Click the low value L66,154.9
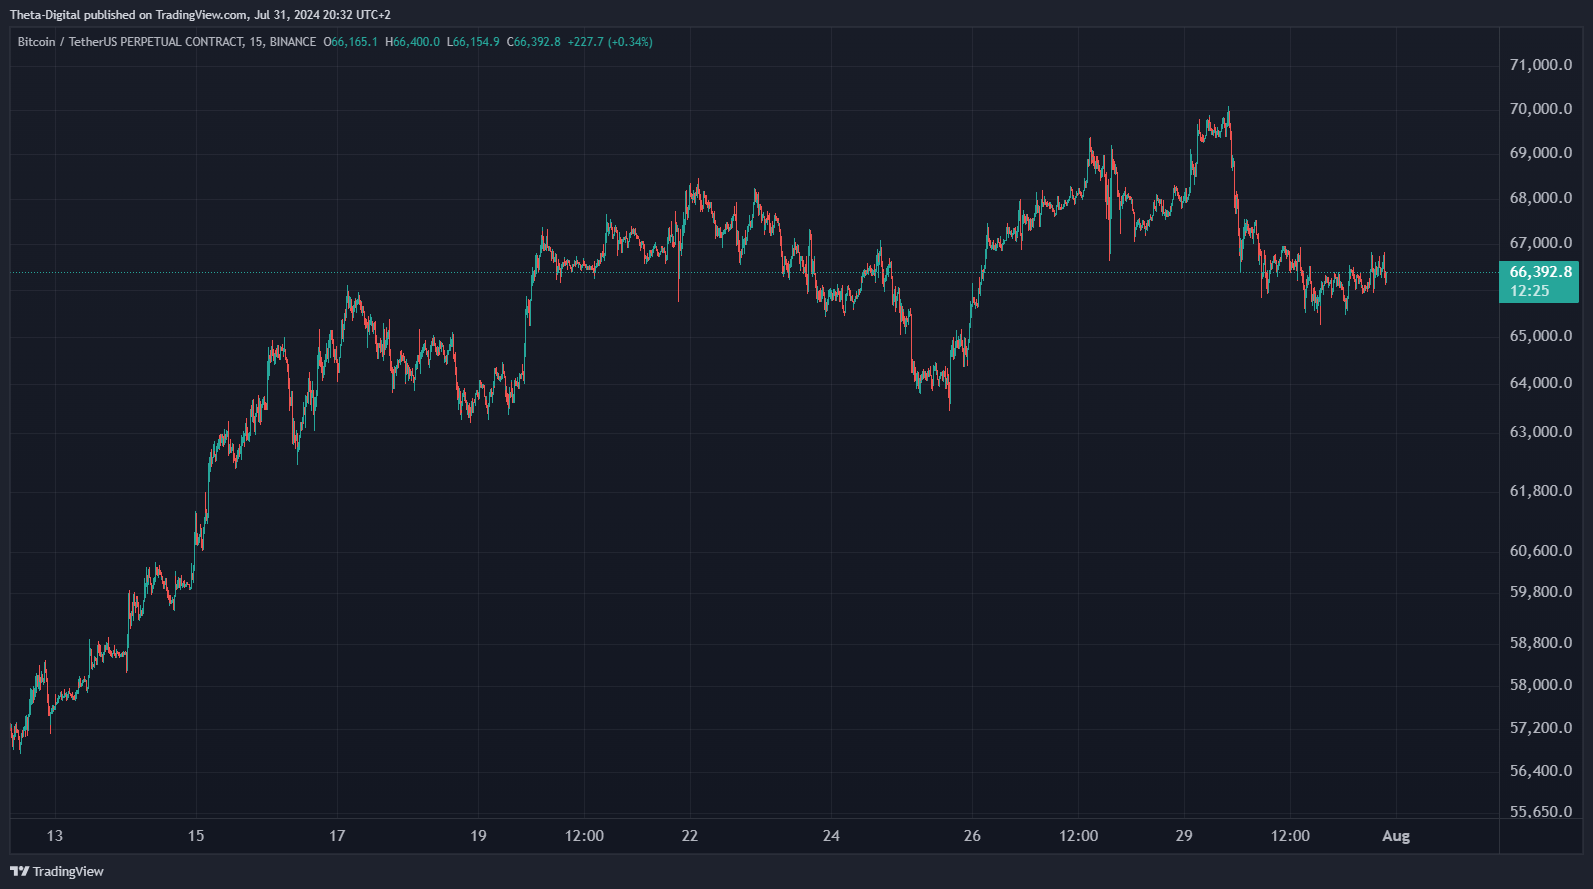The width and height of the screenshot is (1593, 889). tap(473, 42)
